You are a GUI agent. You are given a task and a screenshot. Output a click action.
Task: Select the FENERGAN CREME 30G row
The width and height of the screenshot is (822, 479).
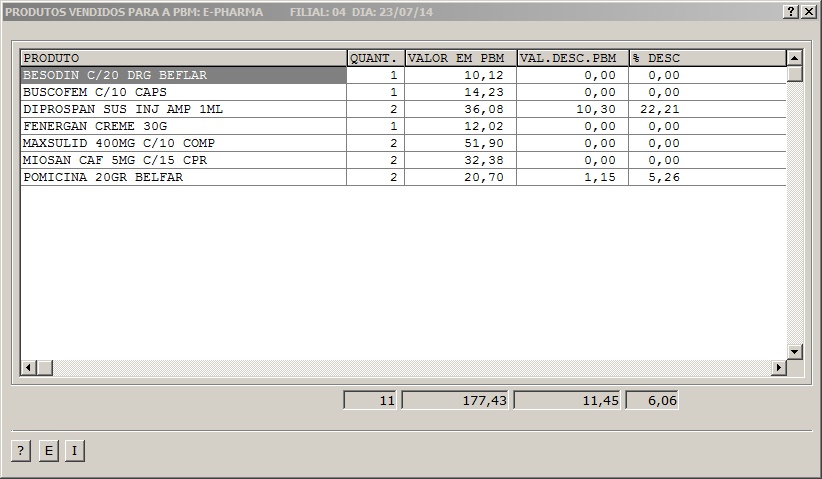click(183, 126)
